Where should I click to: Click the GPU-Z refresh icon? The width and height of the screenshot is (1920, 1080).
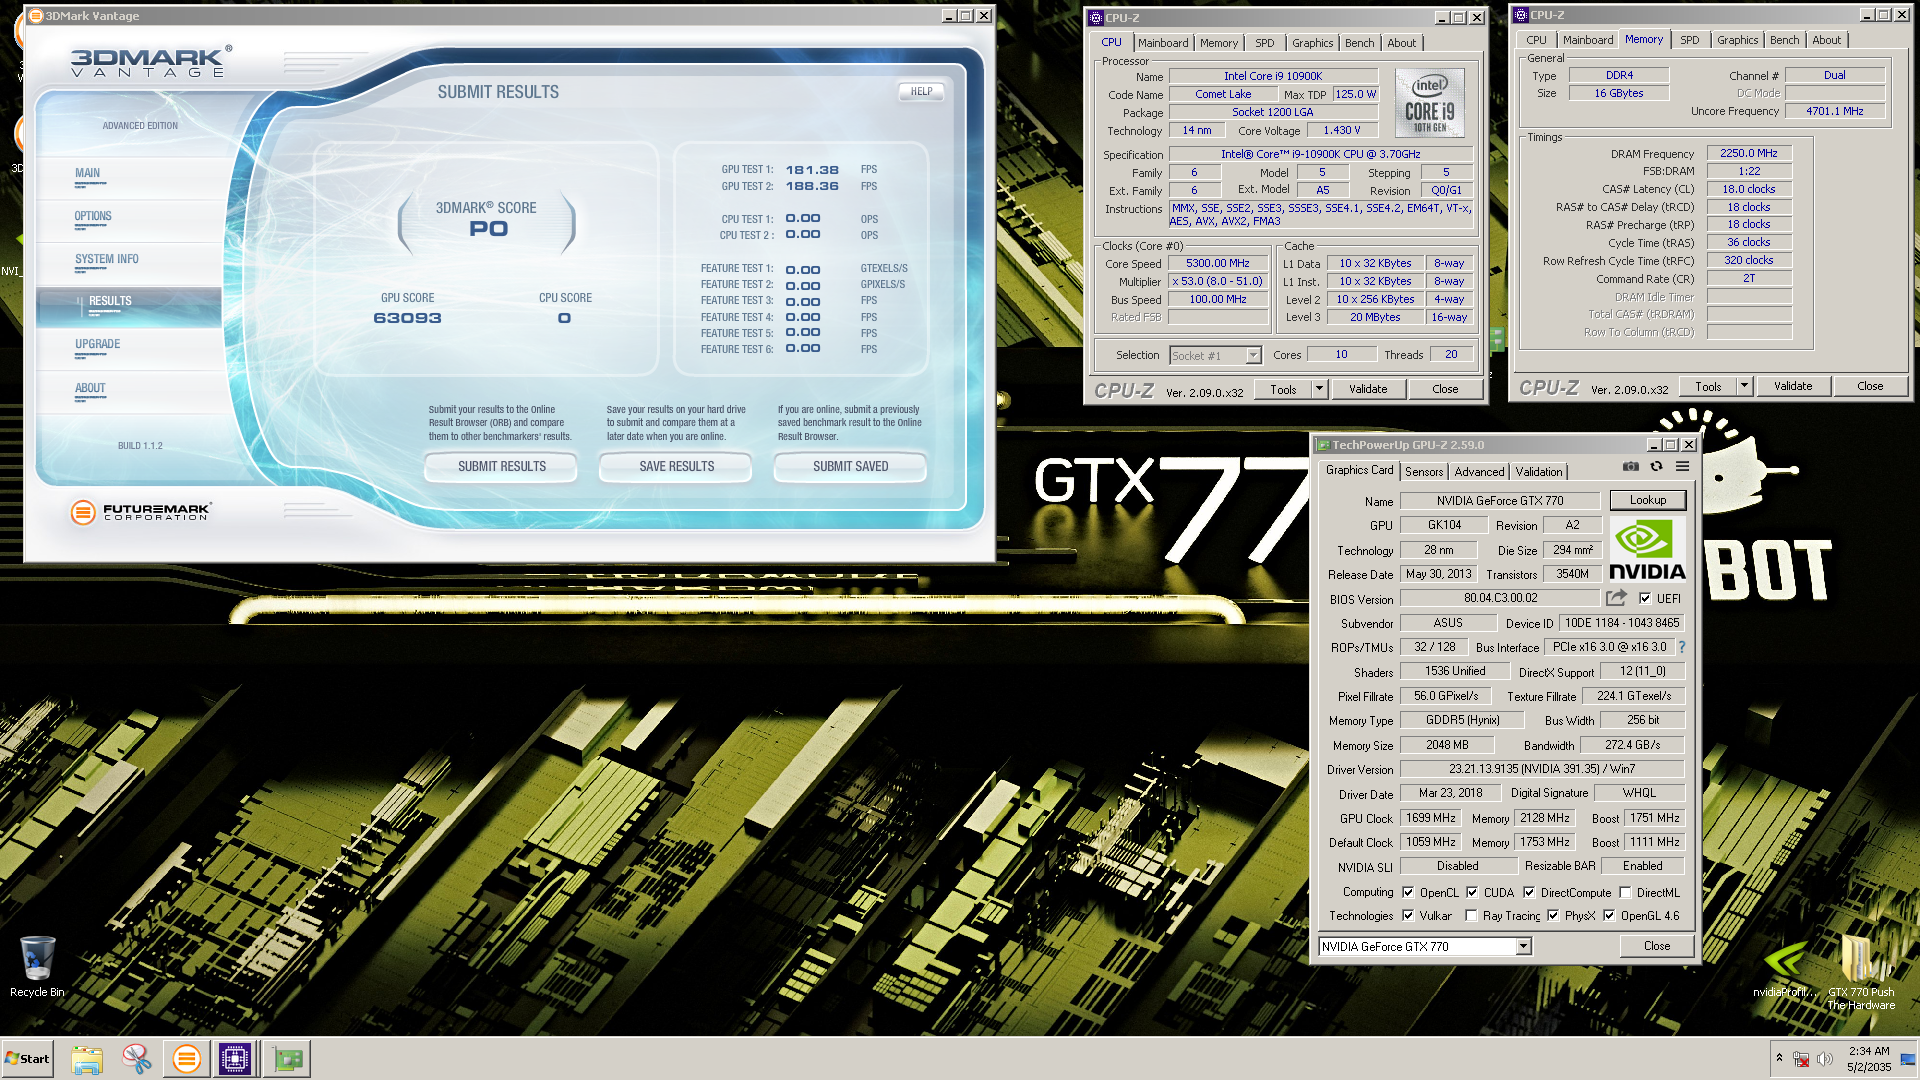click(1656, 467)
